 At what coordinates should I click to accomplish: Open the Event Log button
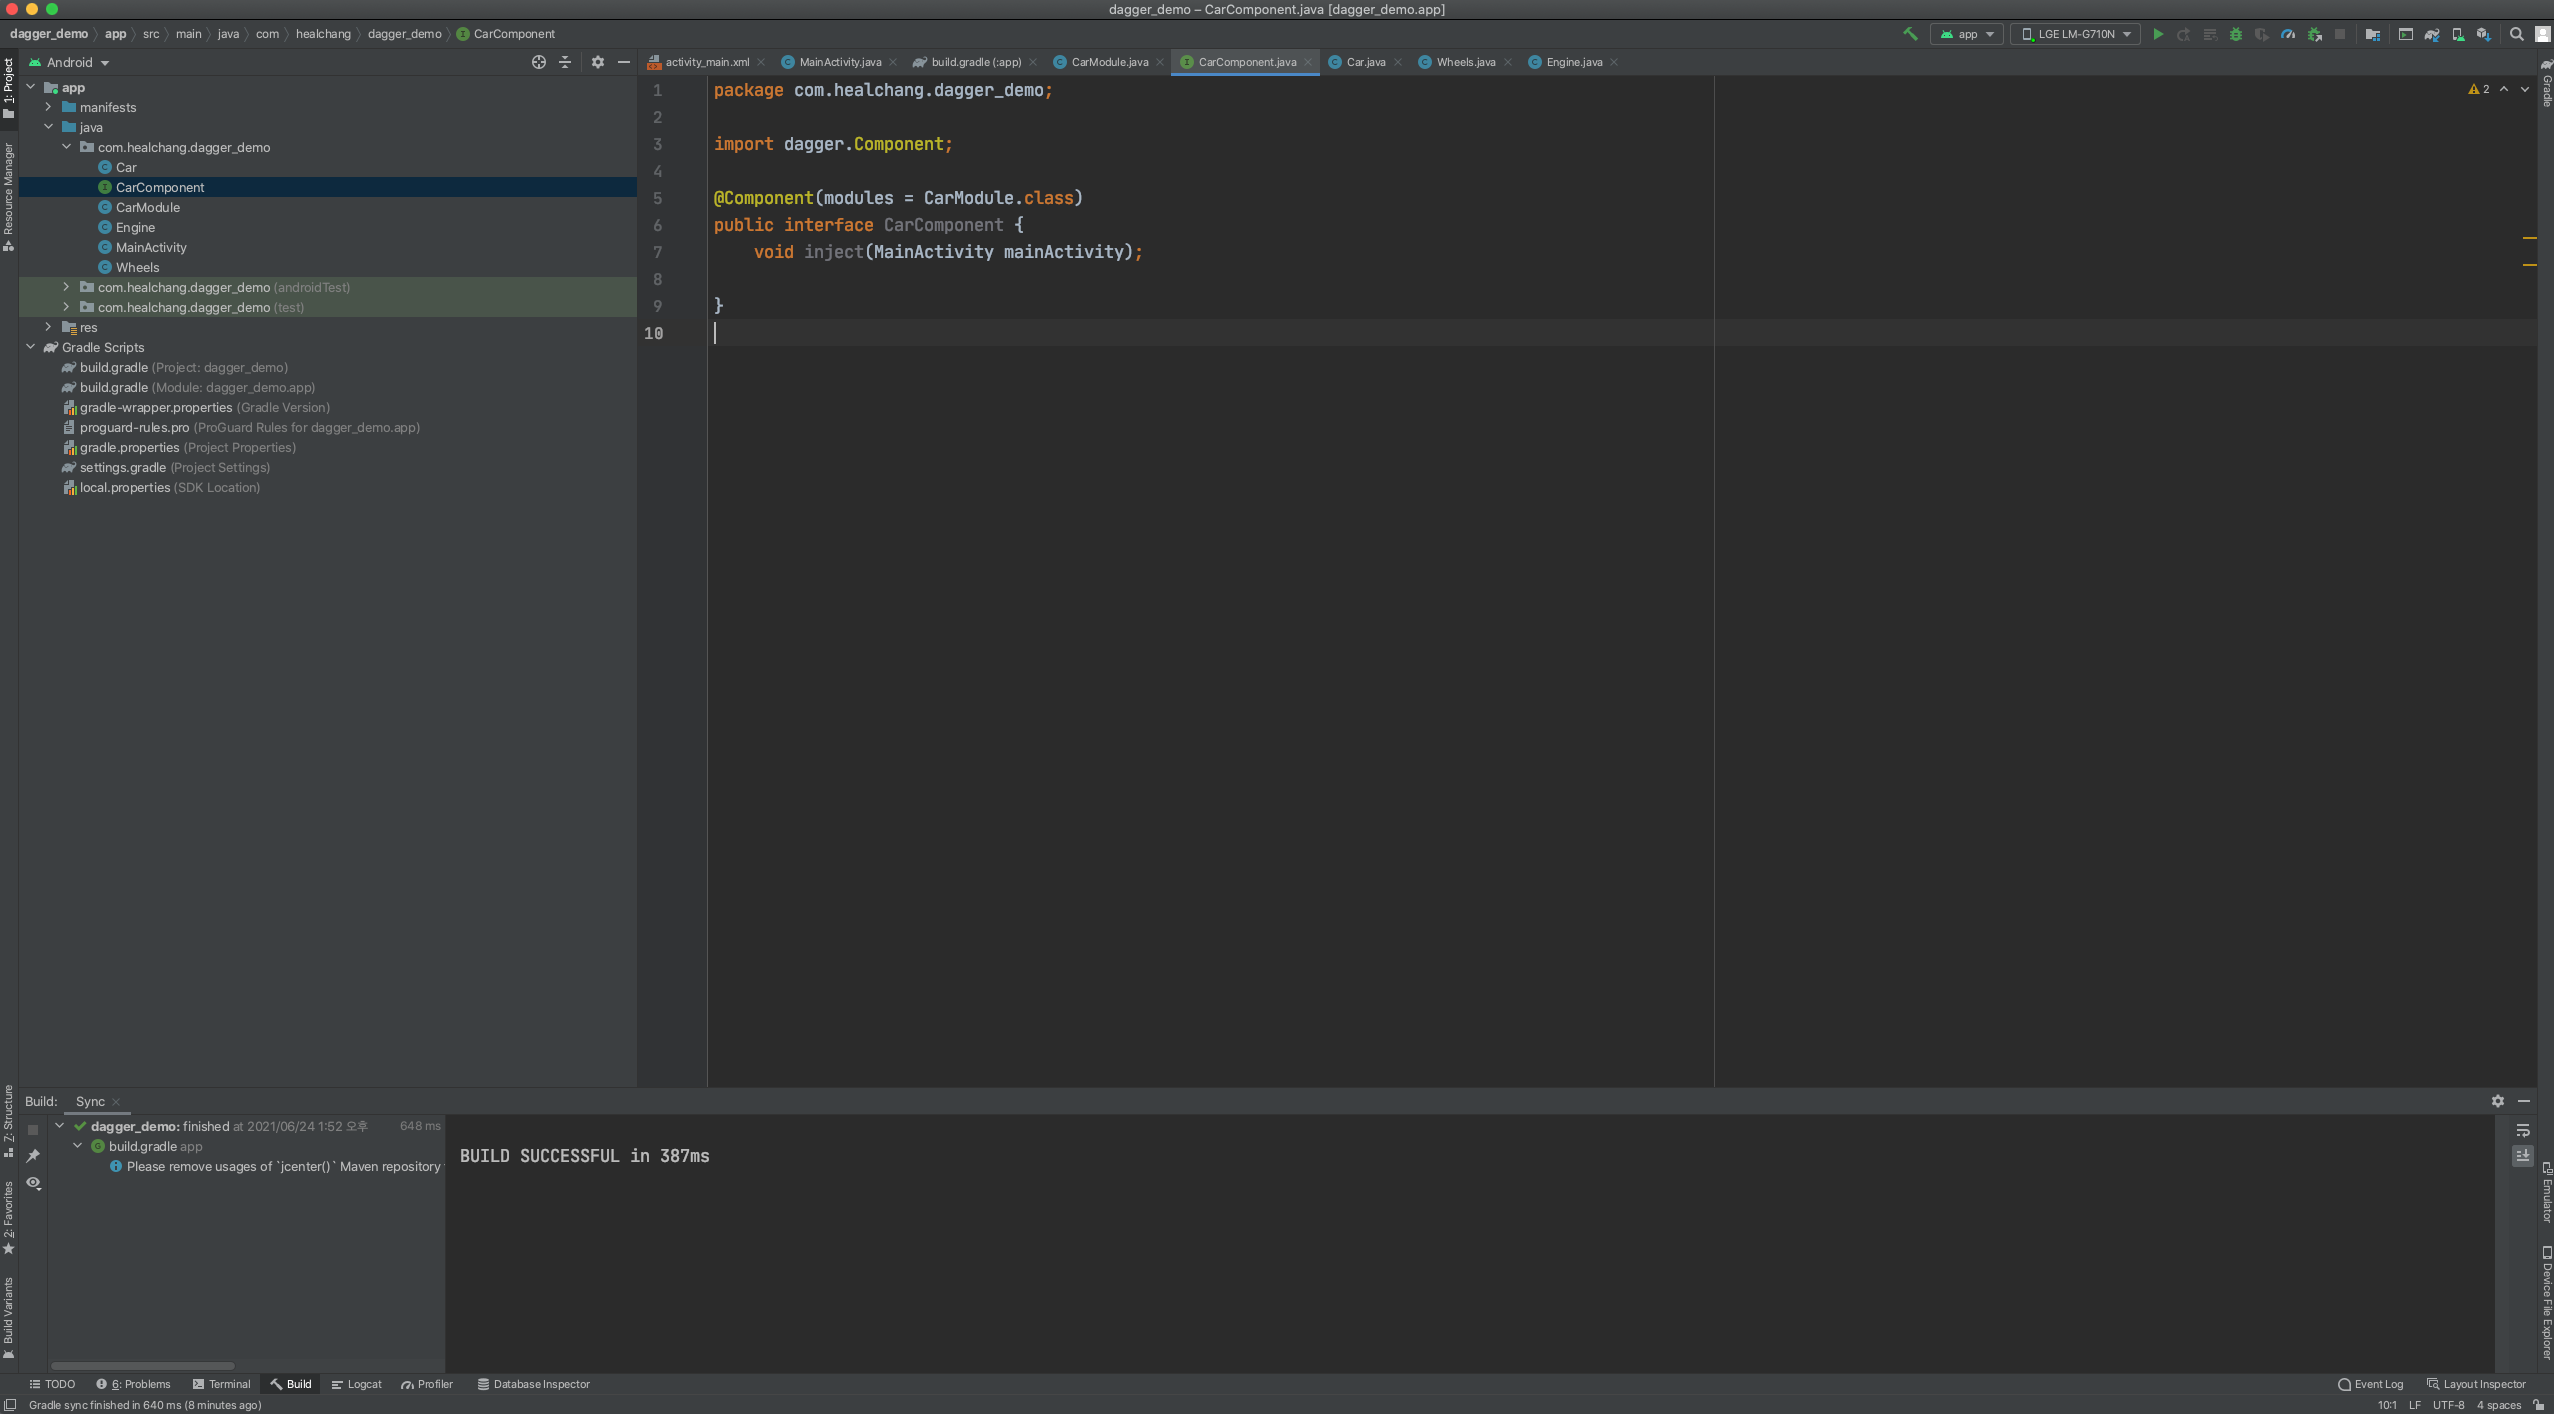click(2370, 1384)
